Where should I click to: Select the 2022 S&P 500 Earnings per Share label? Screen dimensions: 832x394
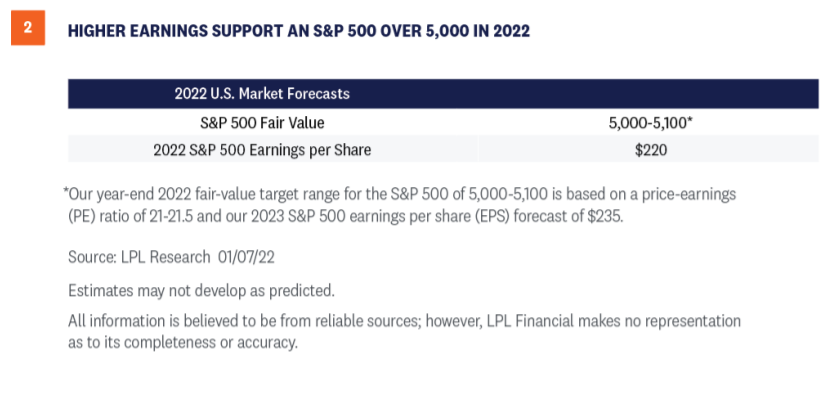point(262,150)
